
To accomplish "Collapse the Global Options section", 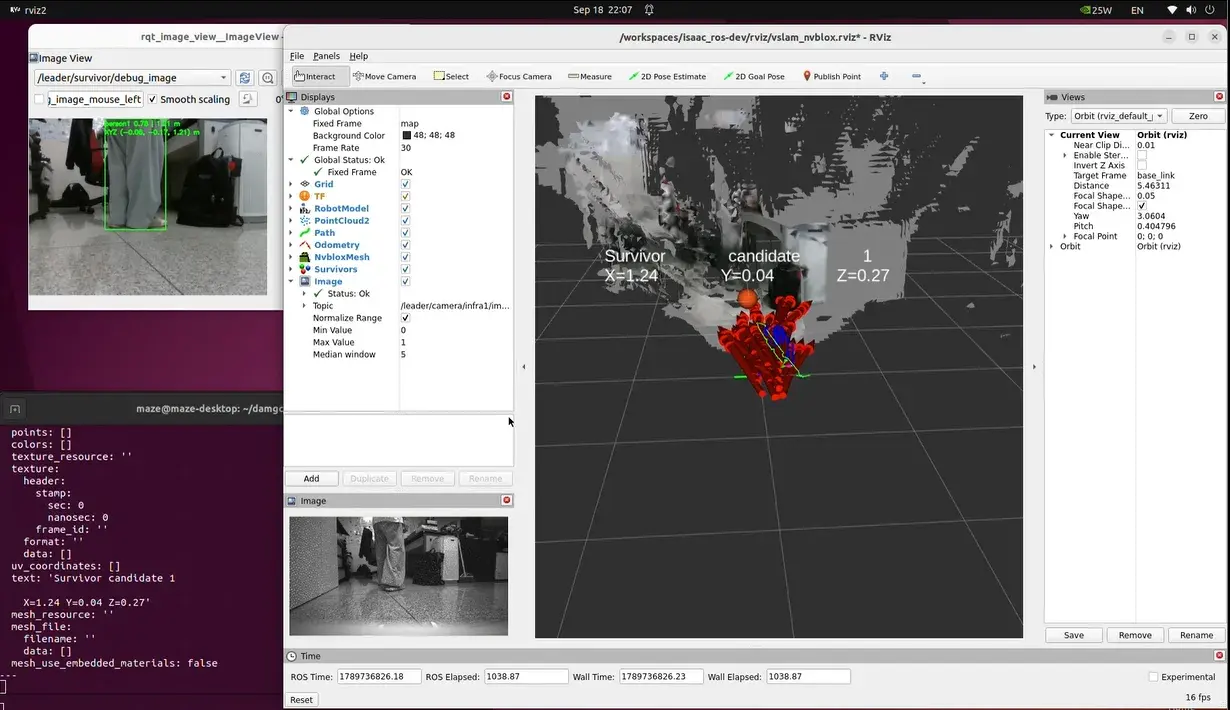I will 291,111.
